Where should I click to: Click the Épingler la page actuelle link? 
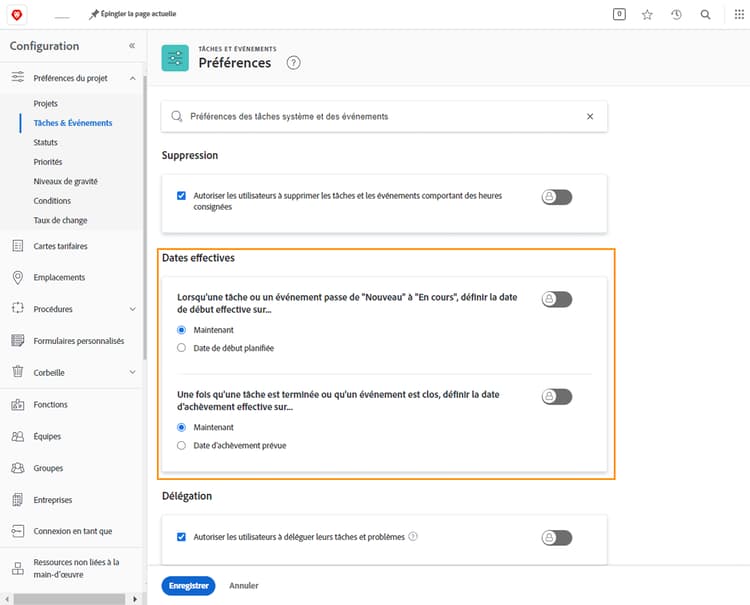click(x=138, y=14)
